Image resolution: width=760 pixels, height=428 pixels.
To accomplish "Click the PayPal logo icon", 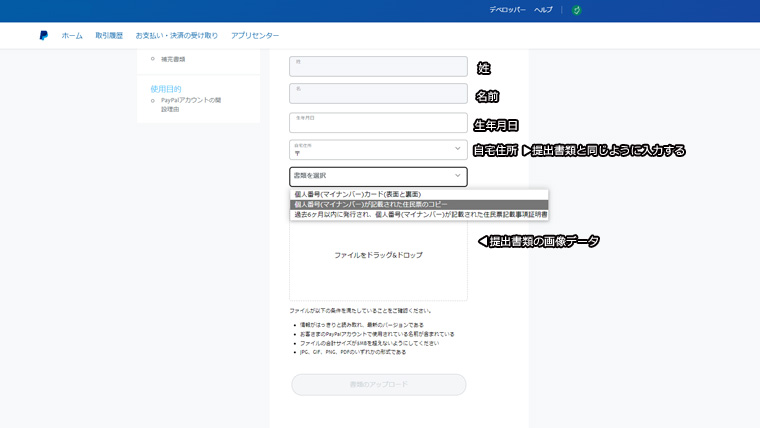I will 43,35.
